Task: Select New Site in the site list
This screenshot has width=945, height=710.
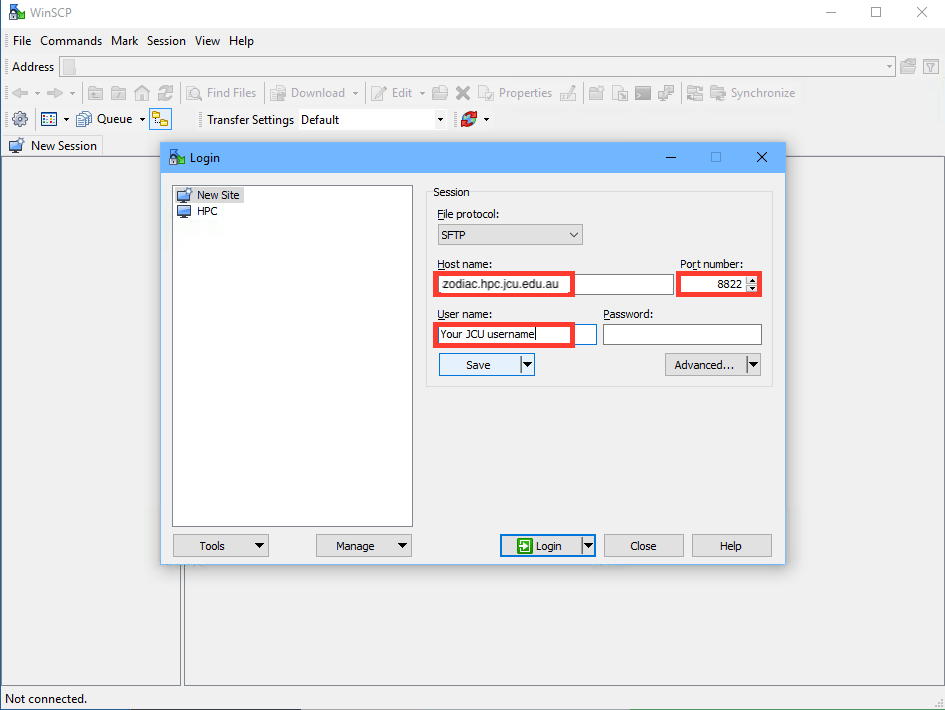Action: [209, 195]
